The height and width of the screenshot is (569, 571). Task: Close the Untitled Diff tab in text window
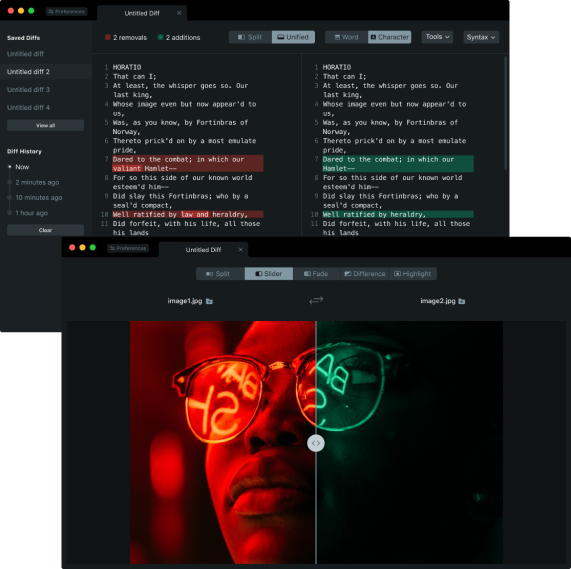(179, 13)
